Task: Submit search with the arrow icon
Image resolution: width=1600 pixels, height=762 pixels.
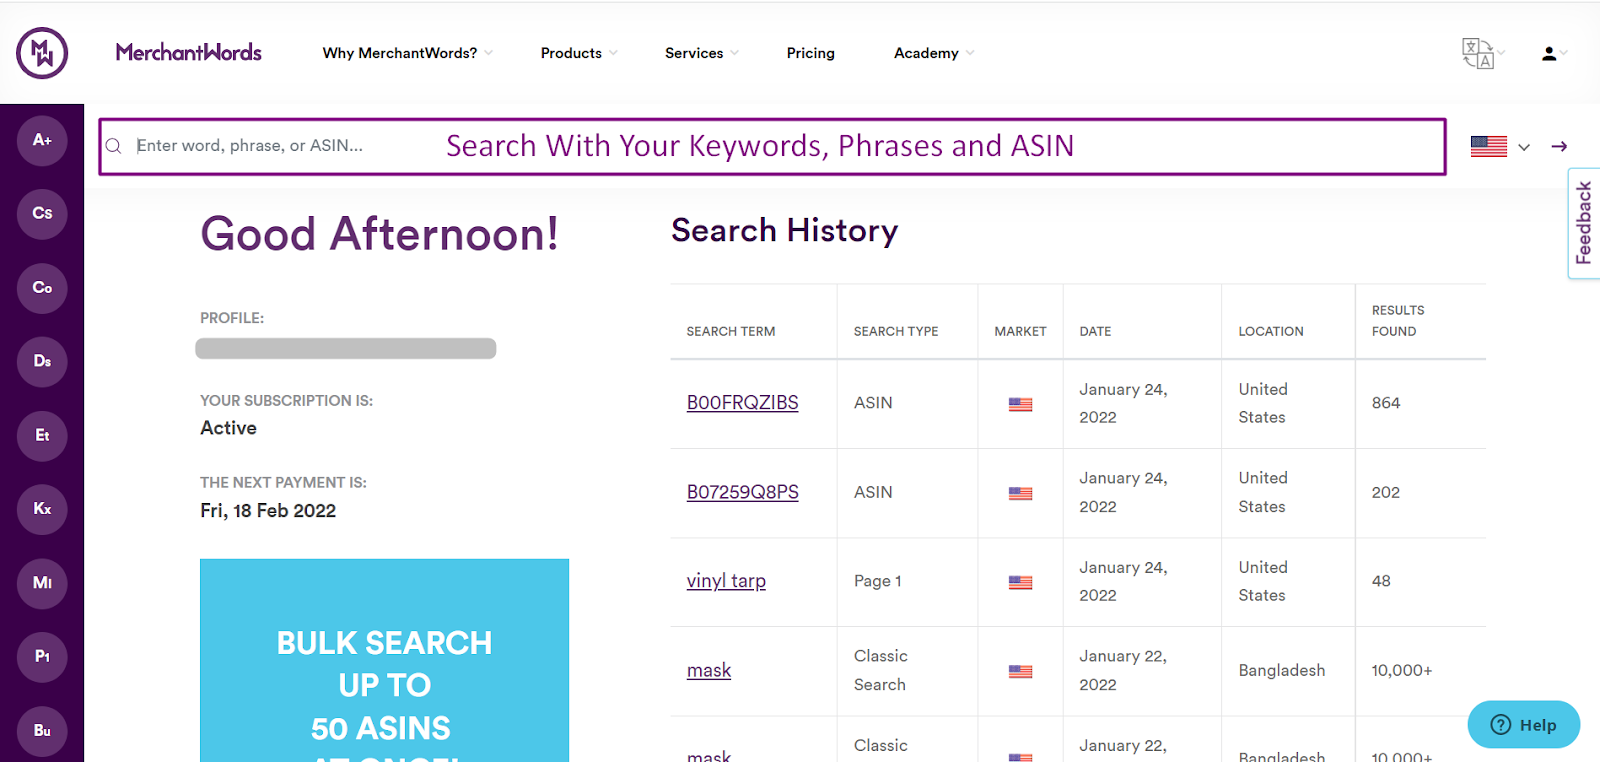Action: (x=1559, y=147)
